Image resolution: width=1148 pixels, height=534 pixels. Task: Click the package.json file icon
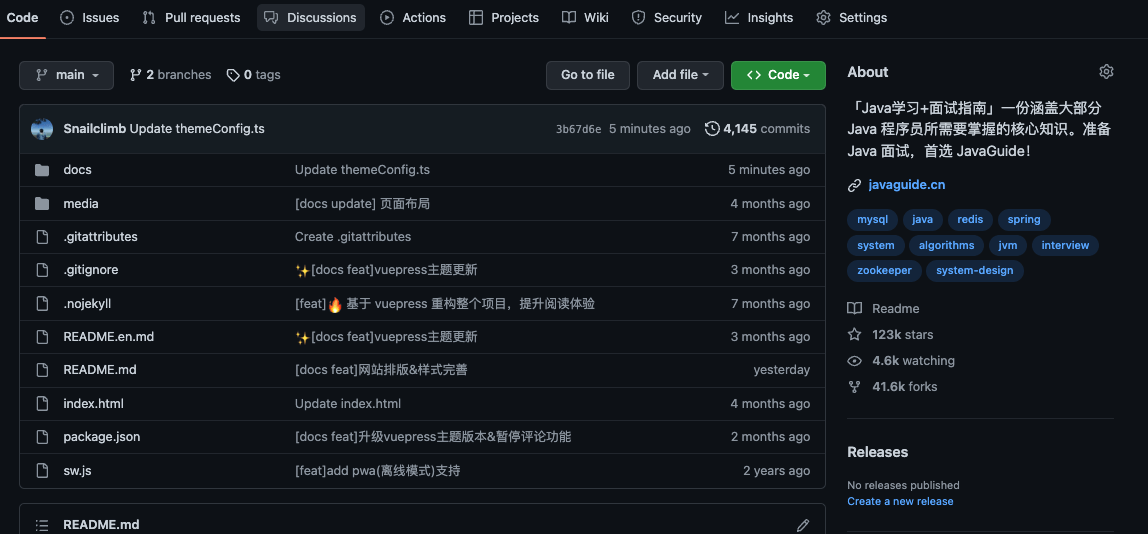tap(42, 437)
